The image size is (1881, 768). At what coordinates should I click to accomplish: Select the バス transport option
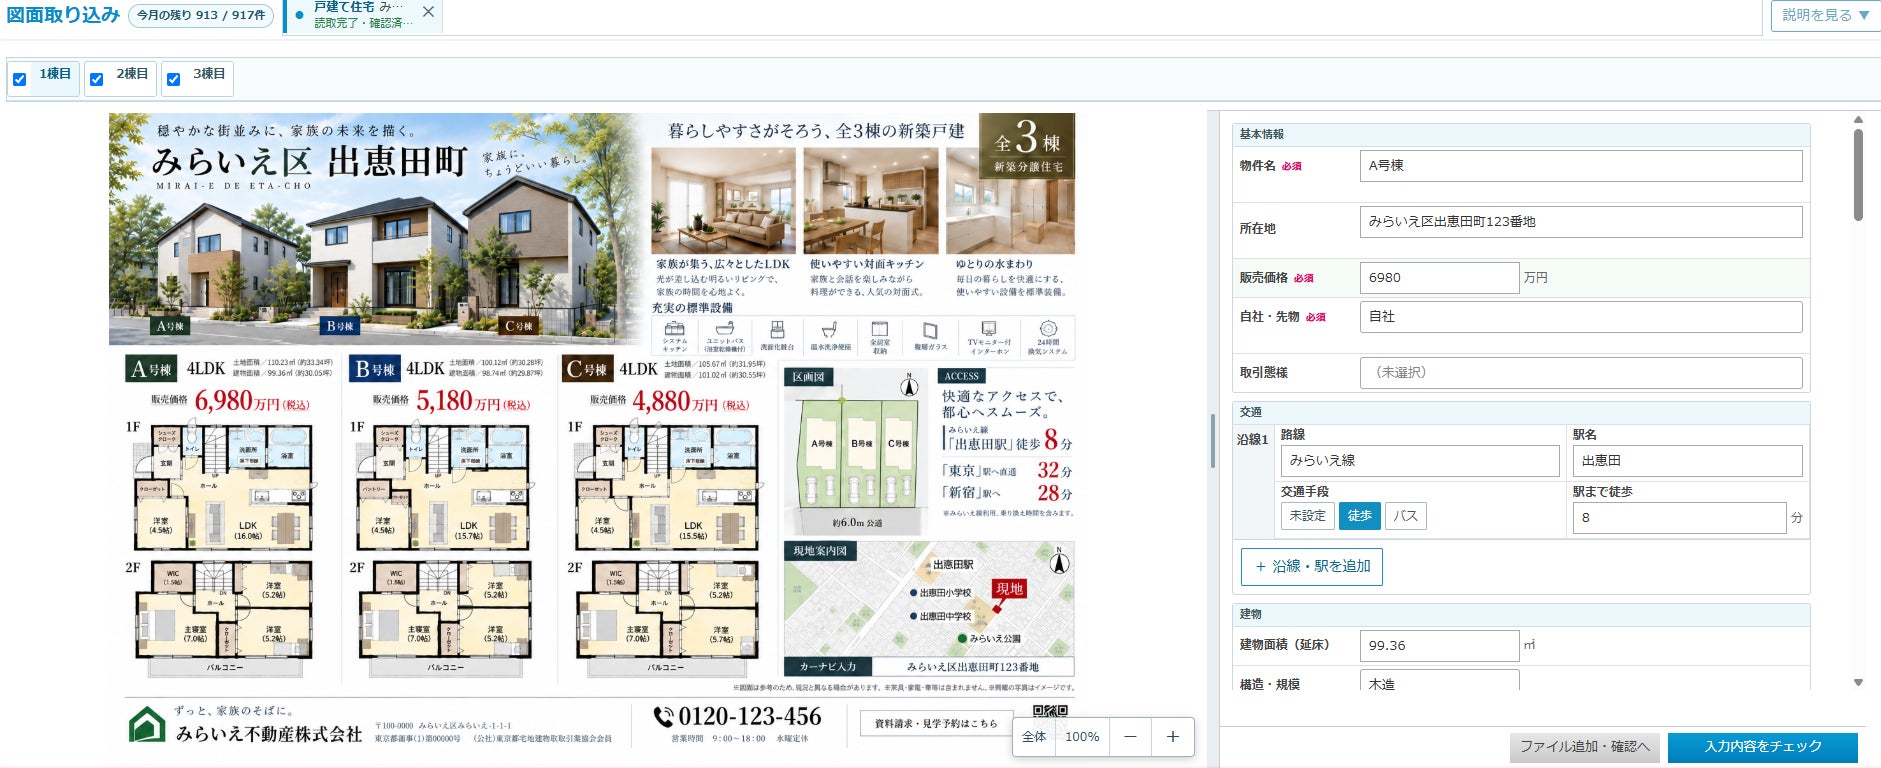pos(1405,516)
